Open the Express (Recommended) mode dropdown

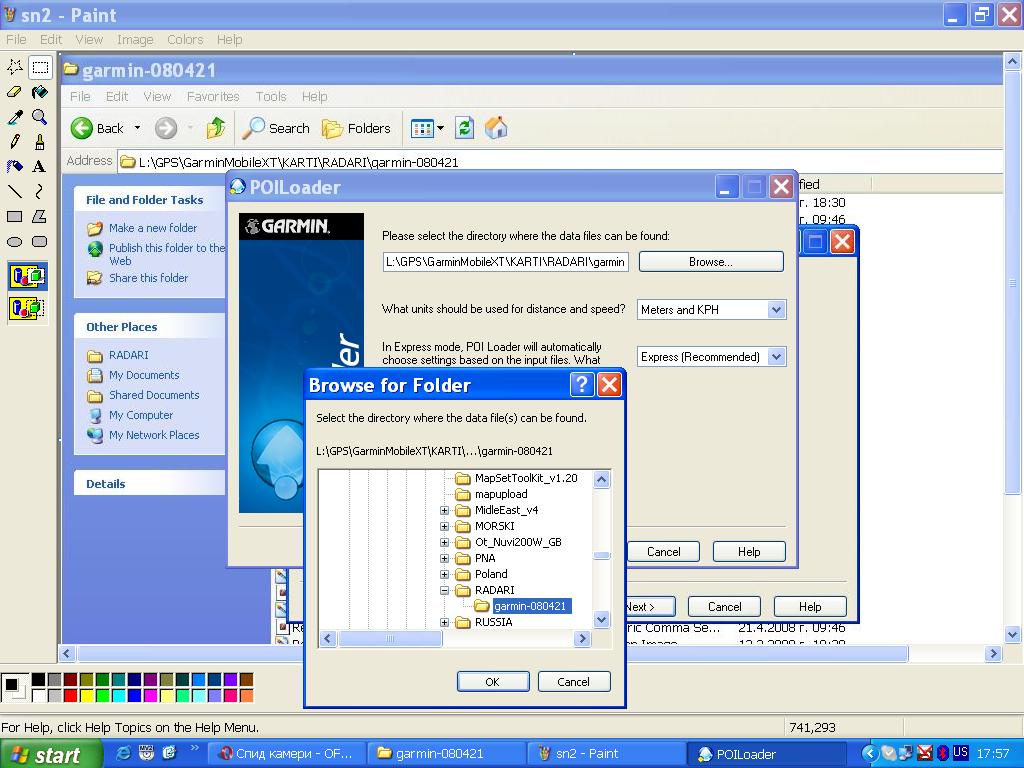(776, 357)
